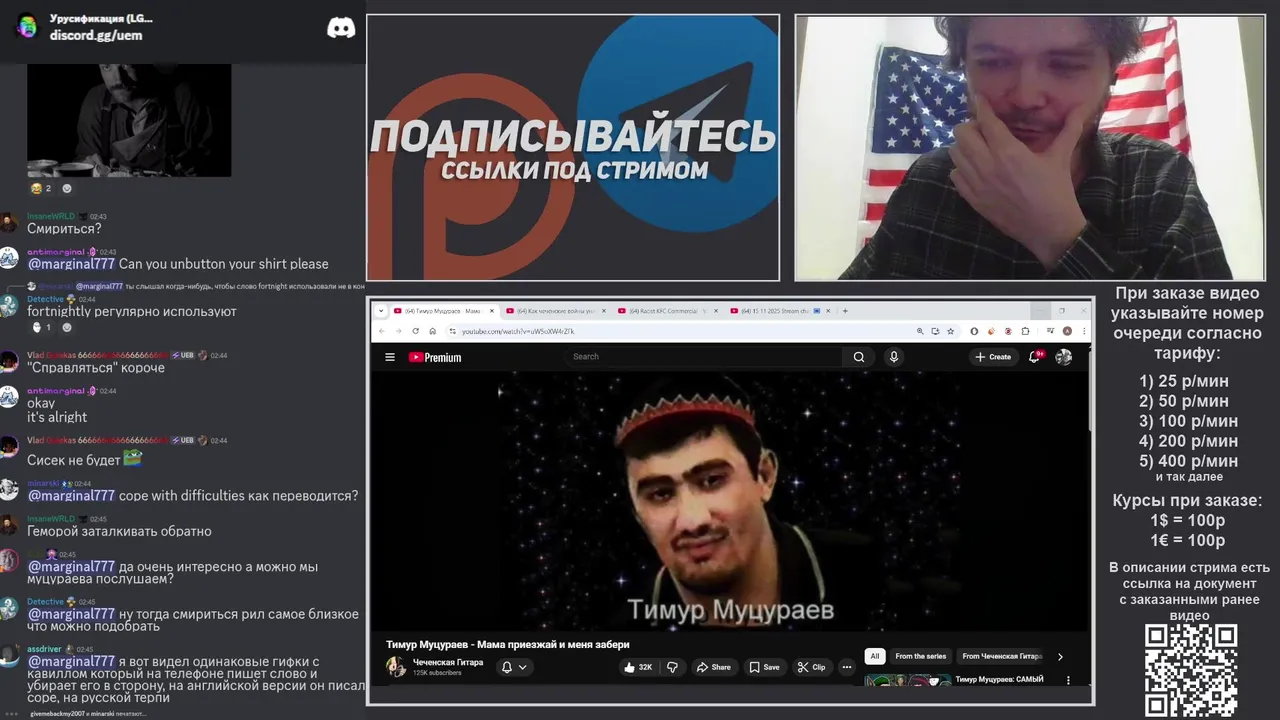This screenshot has height=720, width=1280.
Task: Click the @marginal777 mention in antimarginal's message
Action: pyautogui.click(x=72, y=264)
